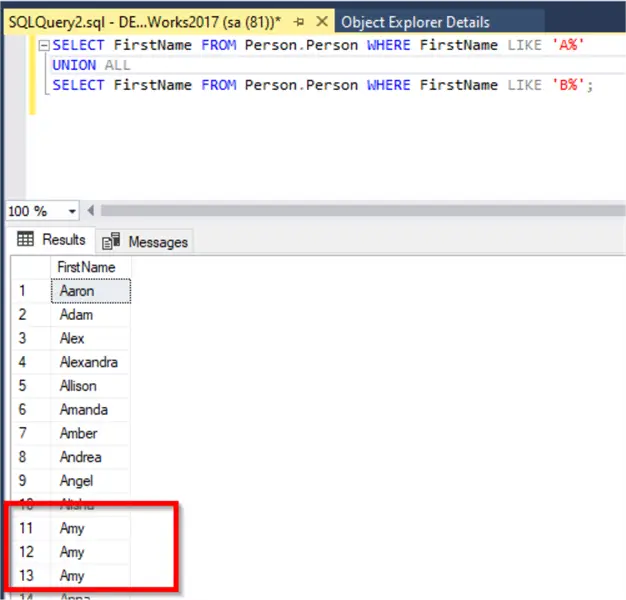Click the FirstName column header
This screenshot has height=600, width=626.
pyautogui.click(x=89, y=267)
